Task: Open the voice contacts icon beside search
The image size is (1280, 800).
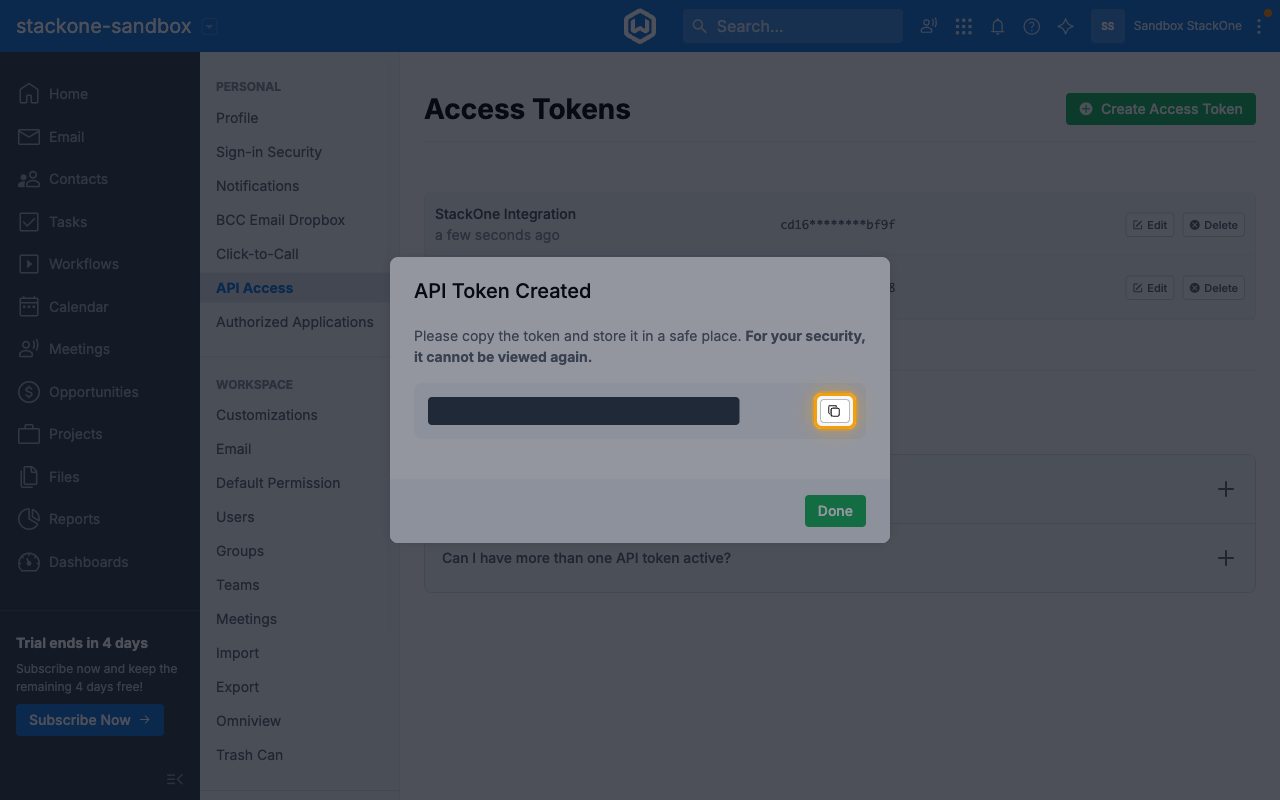Action: pos(929,27)
